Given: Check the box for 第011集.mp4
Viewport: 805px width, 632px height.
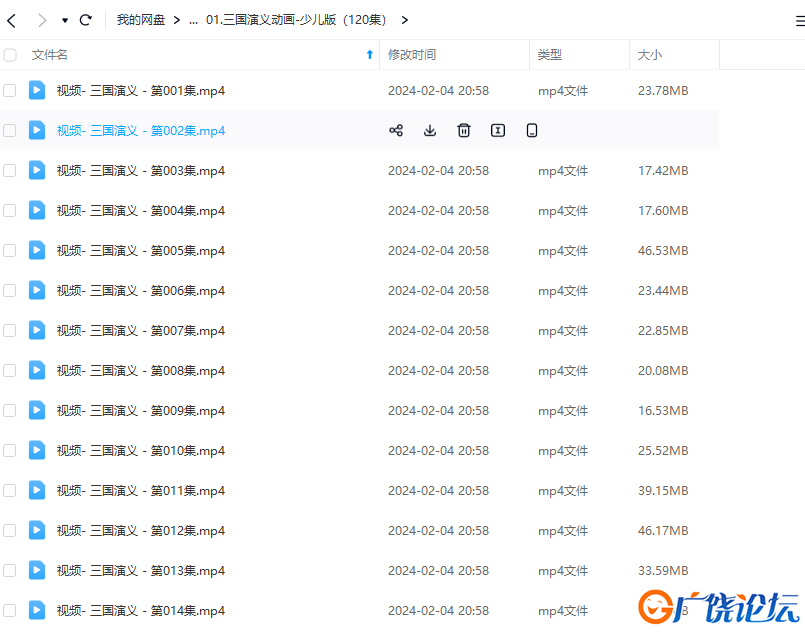Looking at the screenshot, I should (10, 491).
